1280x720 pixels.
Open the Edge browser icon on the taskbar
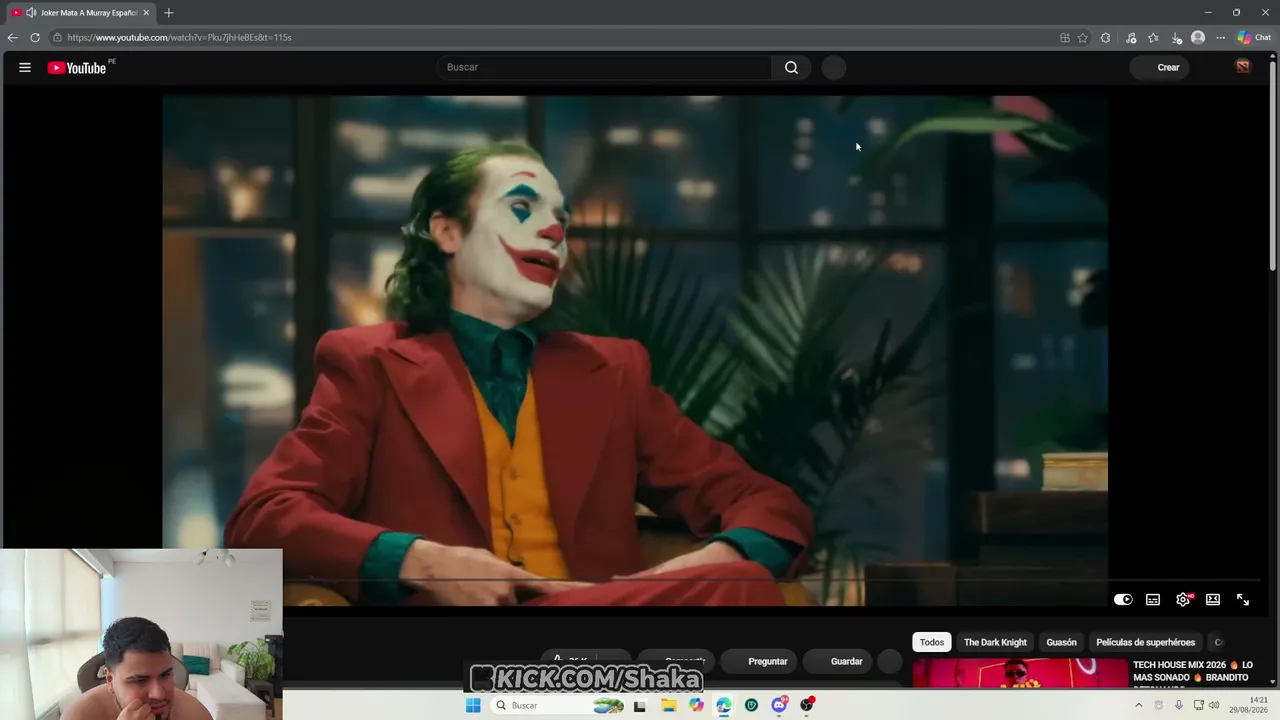pos(723,705)
